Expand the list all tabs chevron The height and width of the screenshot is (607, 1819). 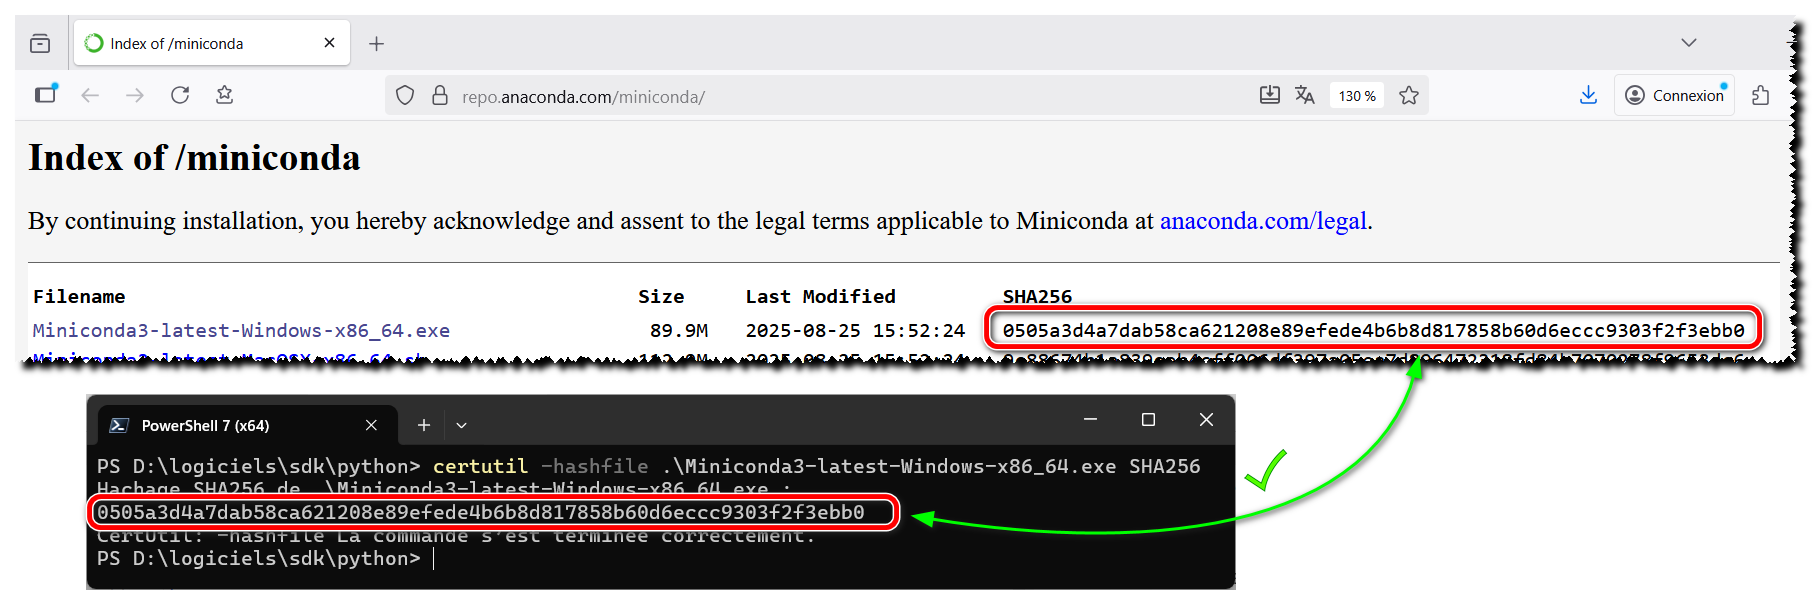(1689, 42)
